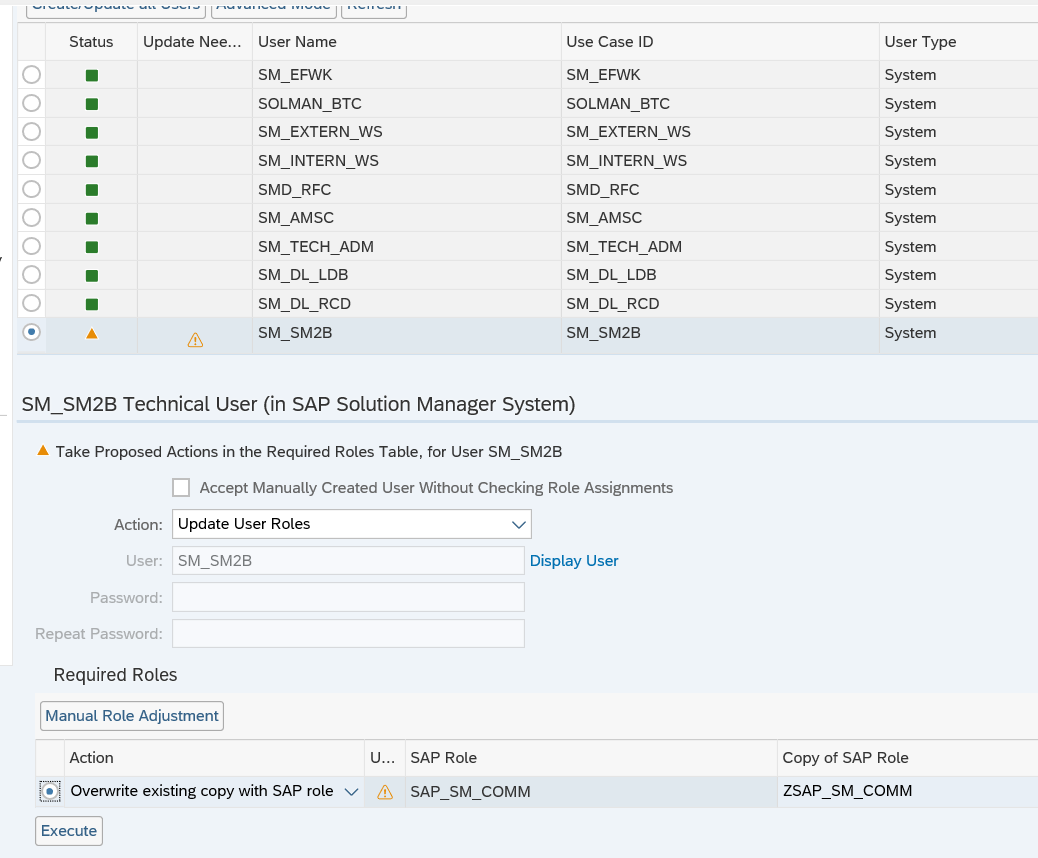Enable Accept Manually Created User checkbox
Screen dimensions: 1038x858
coord(181,488)
